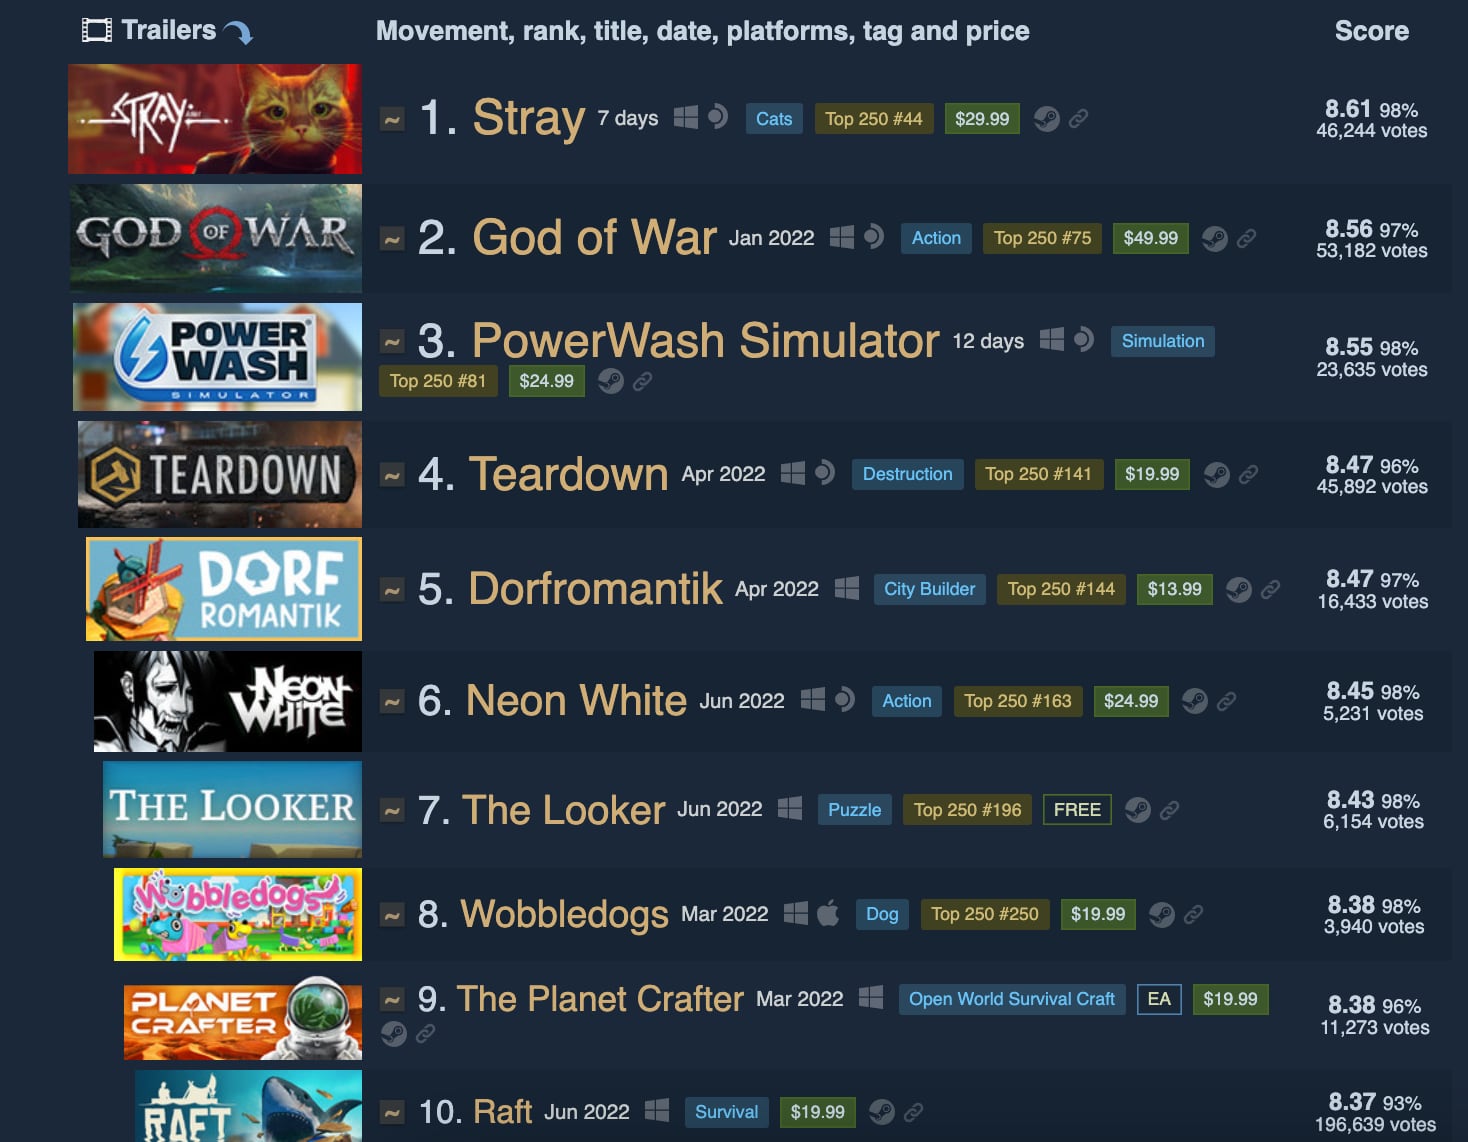Viewport: 1468px width, 1142px height.
Task: Open Stray's Steam store icon
Action: tap(1046, 119)
